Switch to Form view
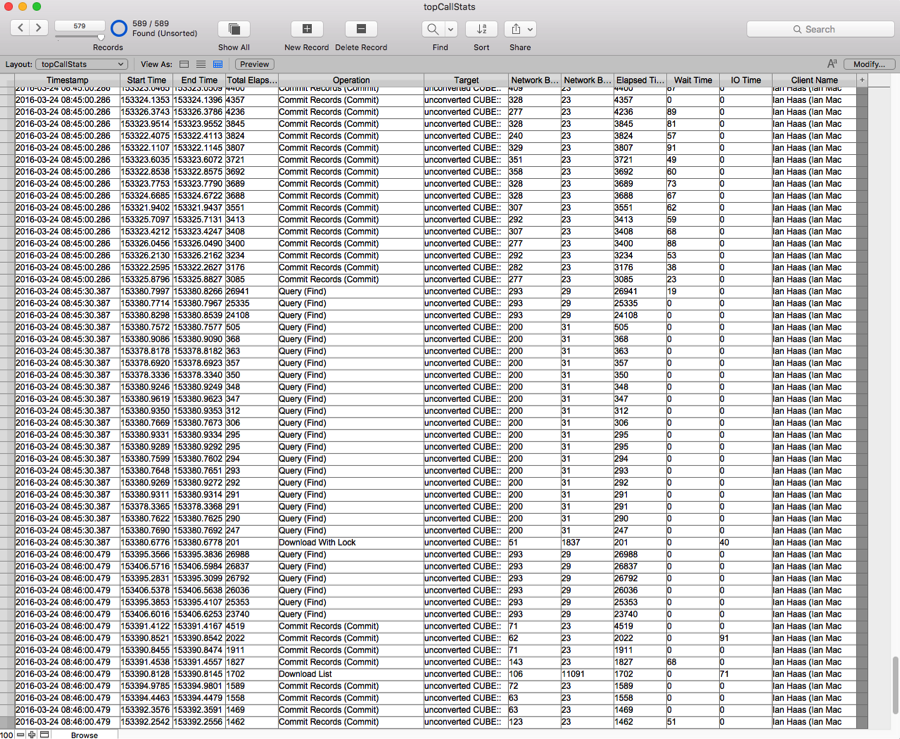This screenshot has height=739, width=900. (184, 64)
